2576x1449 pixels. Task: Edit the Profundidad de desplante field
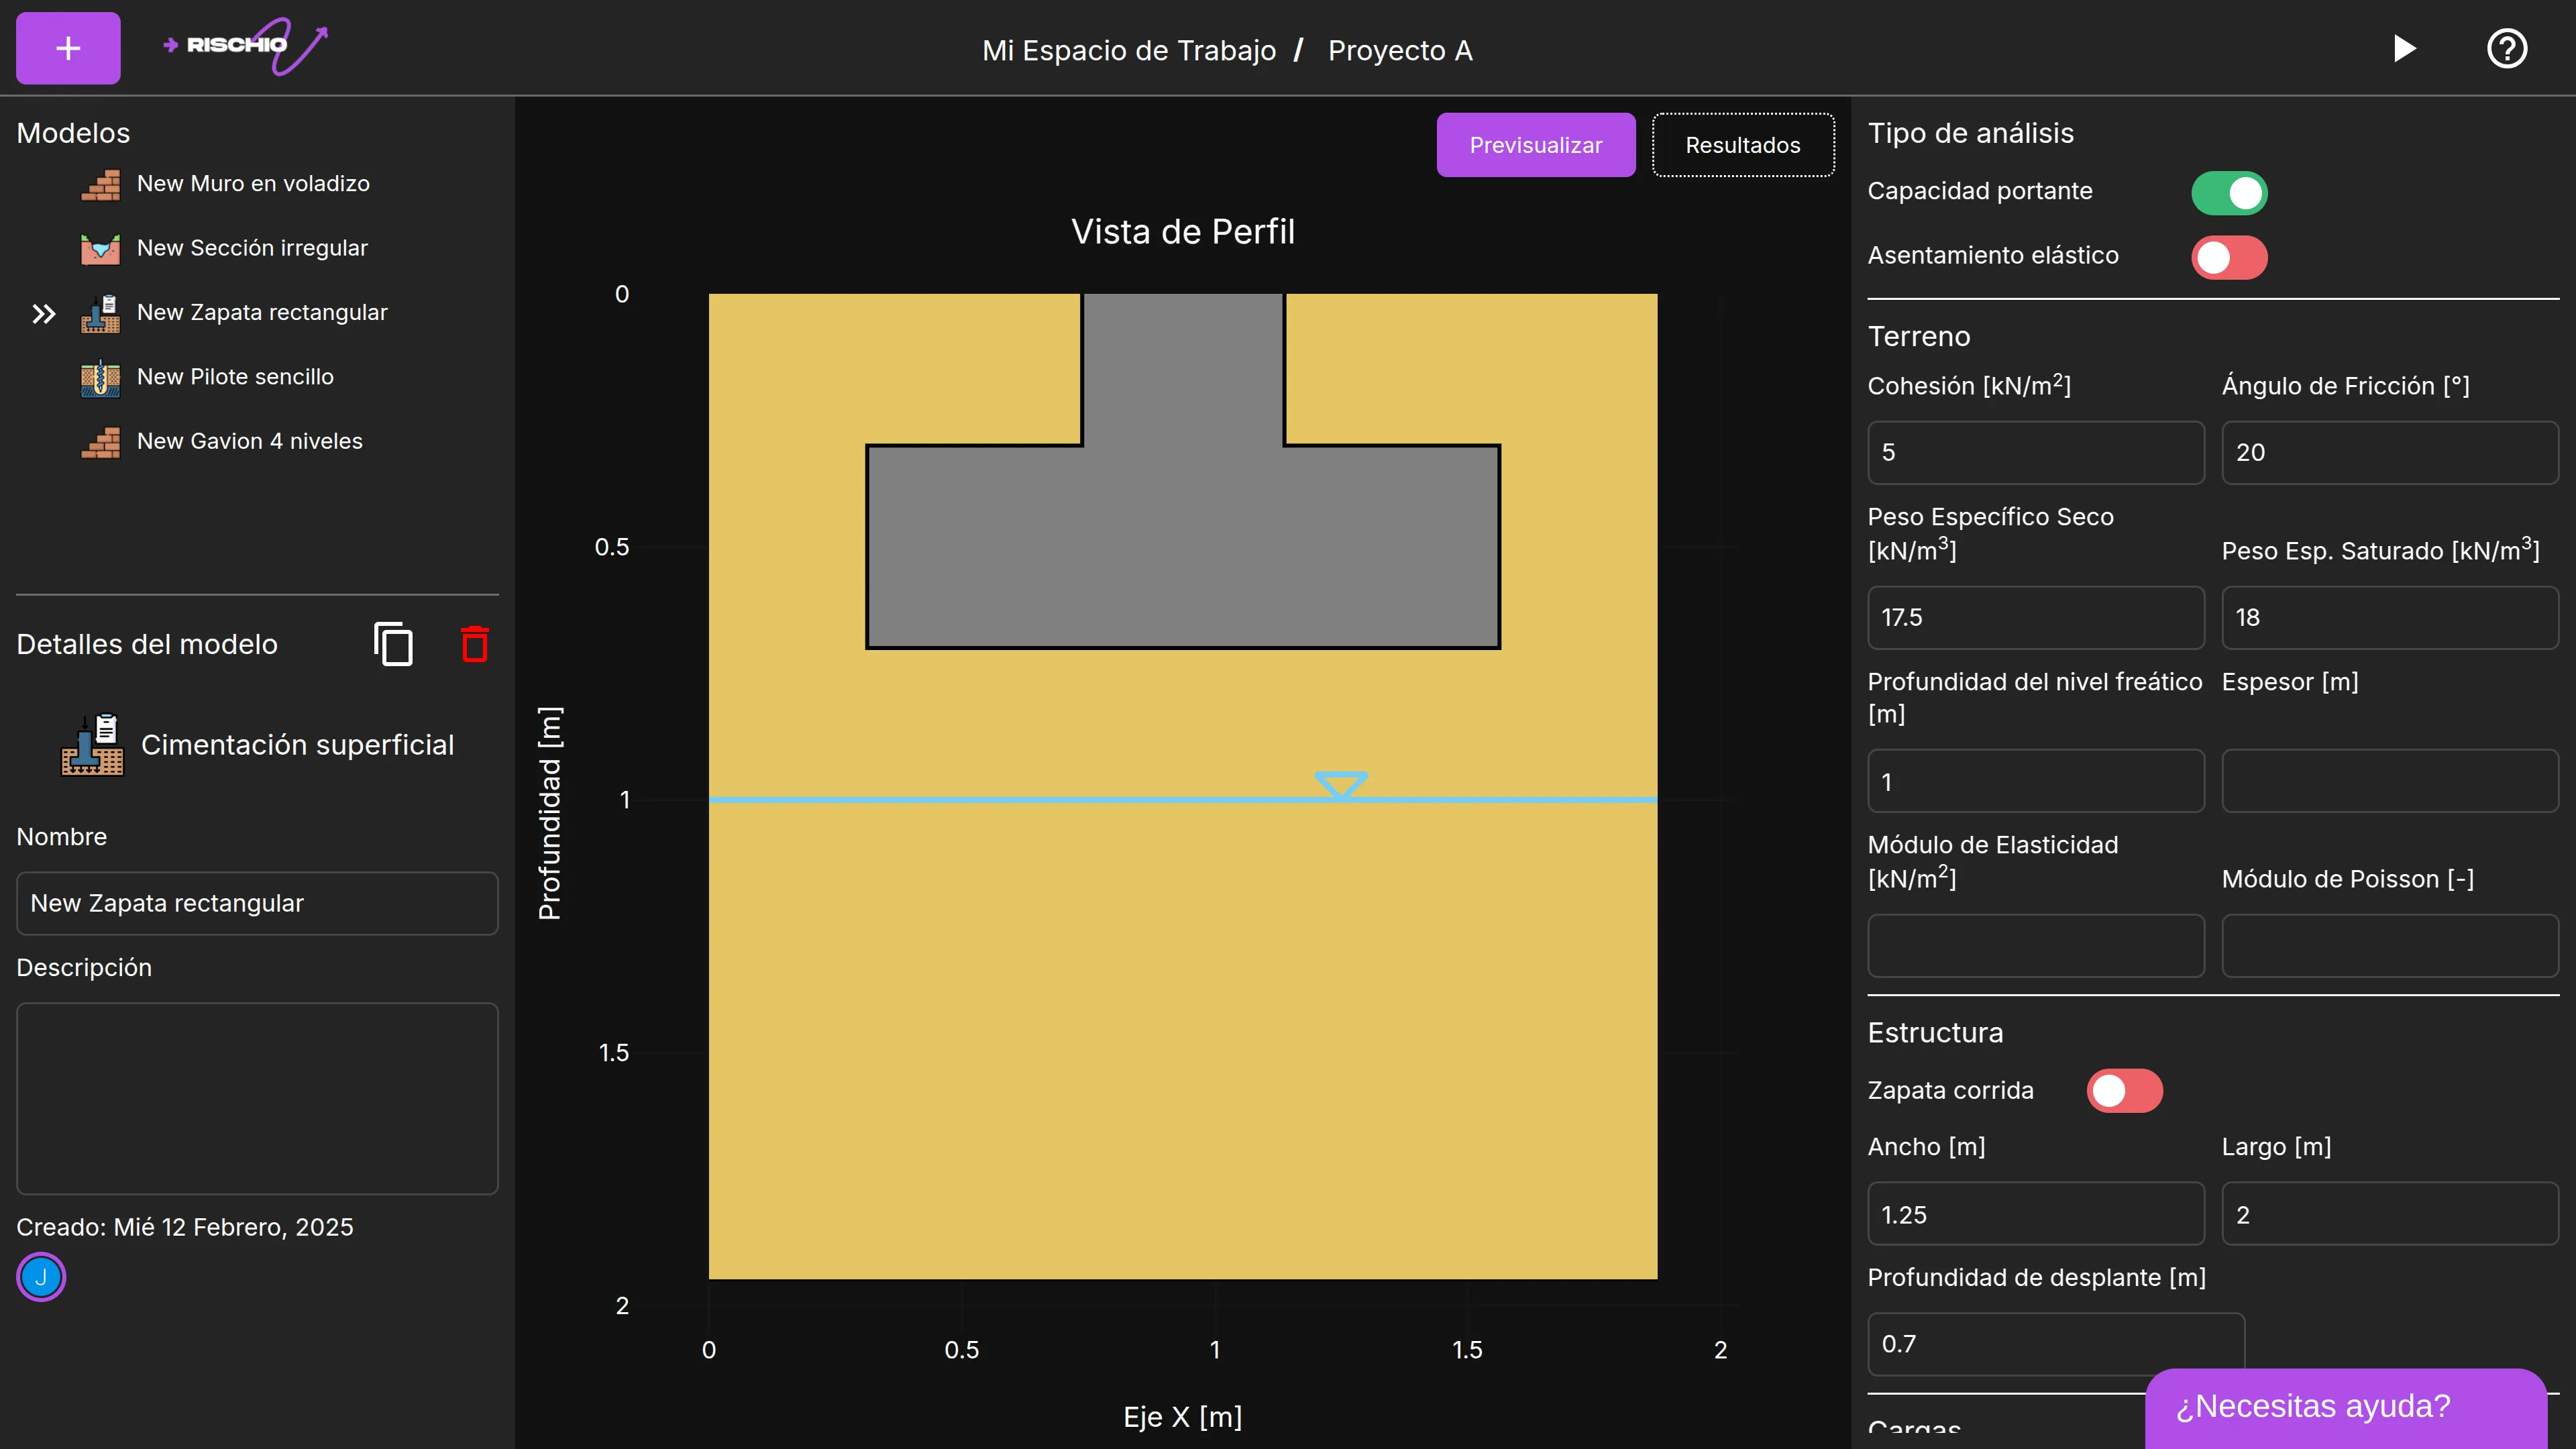tap(2055, 1343)
